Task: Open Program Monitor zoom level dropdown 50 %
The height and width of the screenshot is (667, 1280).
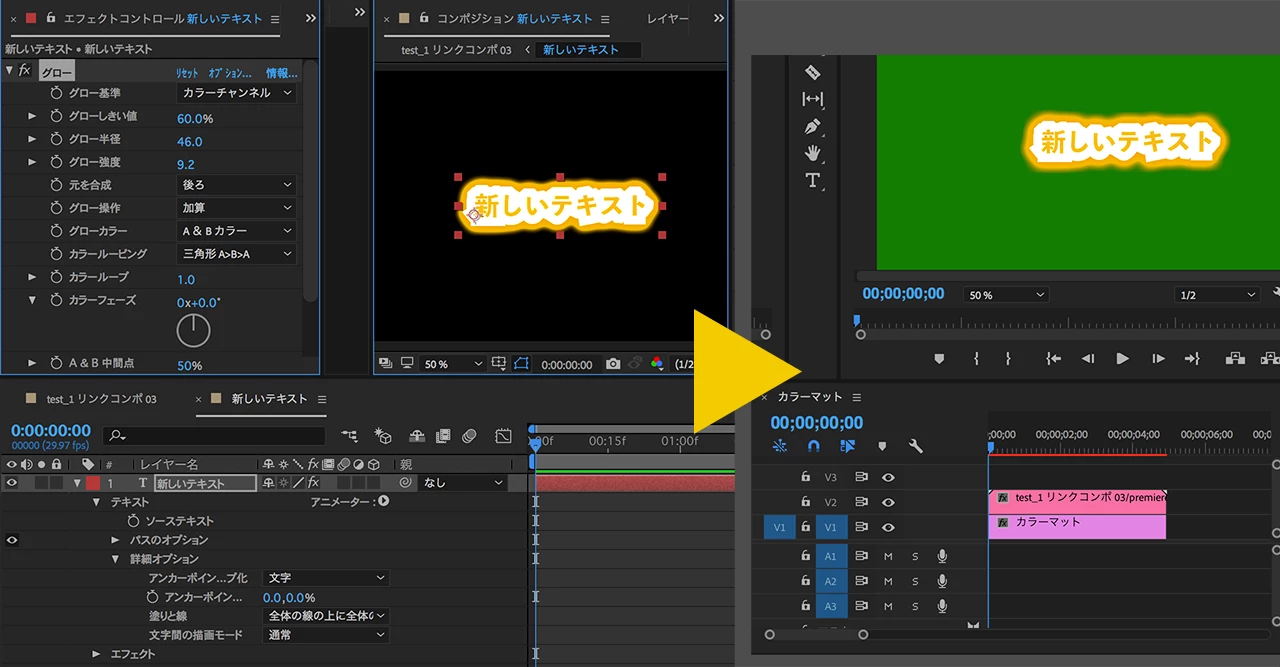Action: point(1007,295)
